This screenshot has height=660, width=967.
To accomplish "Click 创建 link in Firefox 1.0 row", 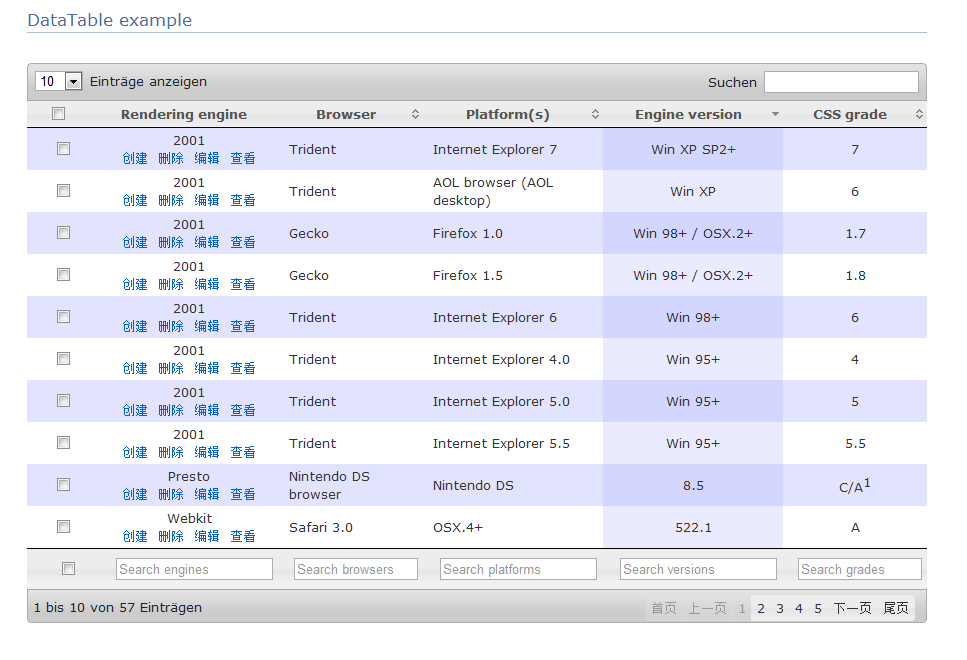I will click(135, 242).
